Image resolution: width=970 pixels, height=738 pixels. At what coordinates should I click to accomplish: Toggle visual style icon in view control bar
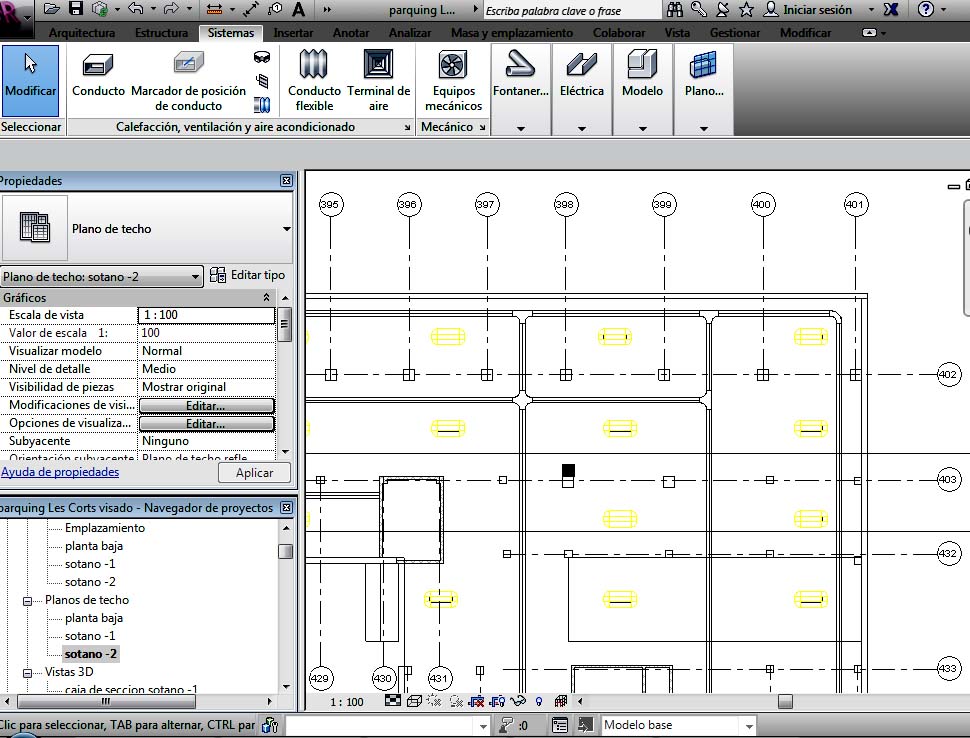click(413, 702)
